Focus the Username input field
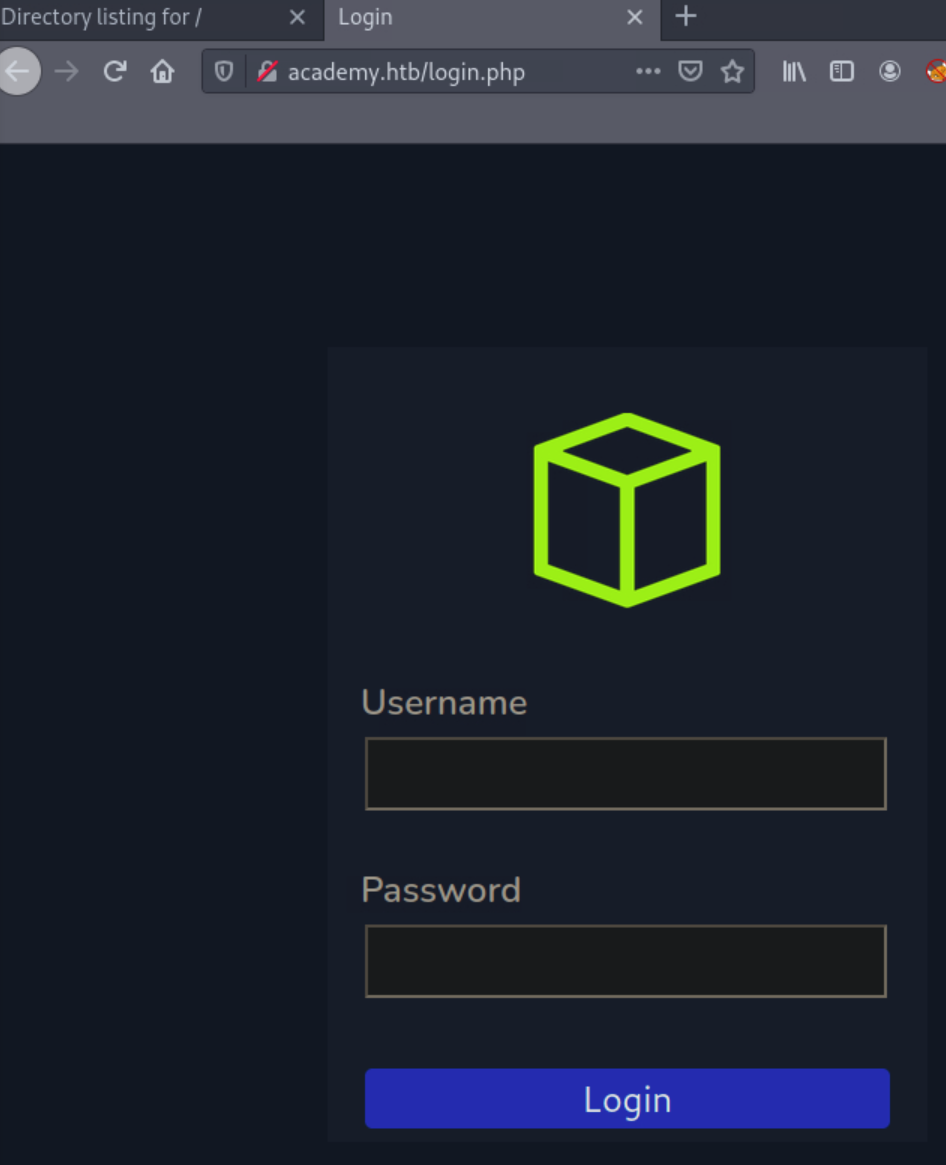 (x=626, y=773)
